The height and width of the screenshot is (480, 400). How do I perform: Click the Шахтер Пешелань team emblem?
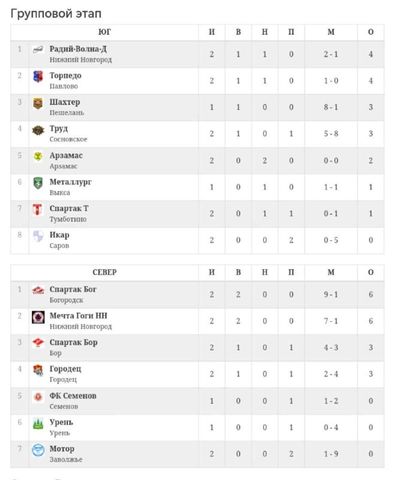38,103
